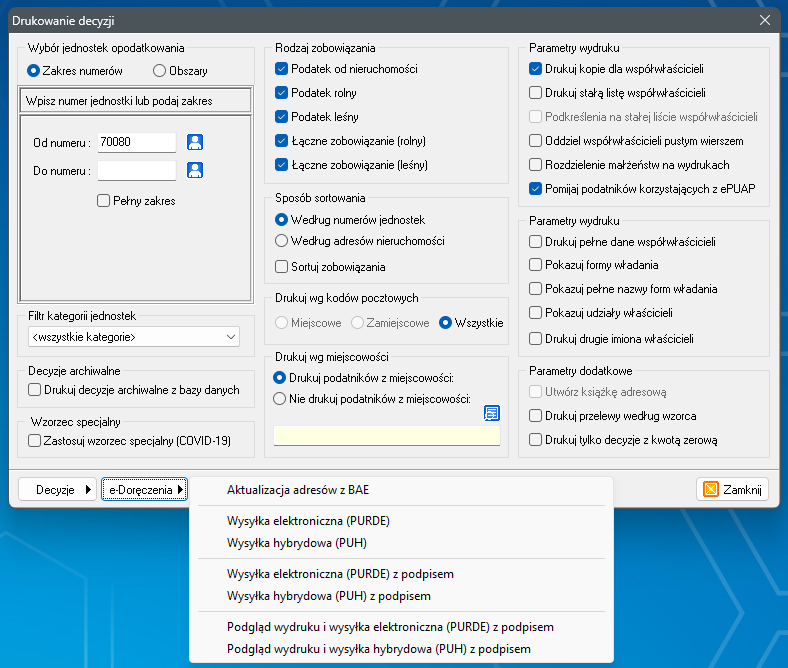Uncheck Podatek od nieruchomości
Screen dimensions: 788x668
point(282,69)
